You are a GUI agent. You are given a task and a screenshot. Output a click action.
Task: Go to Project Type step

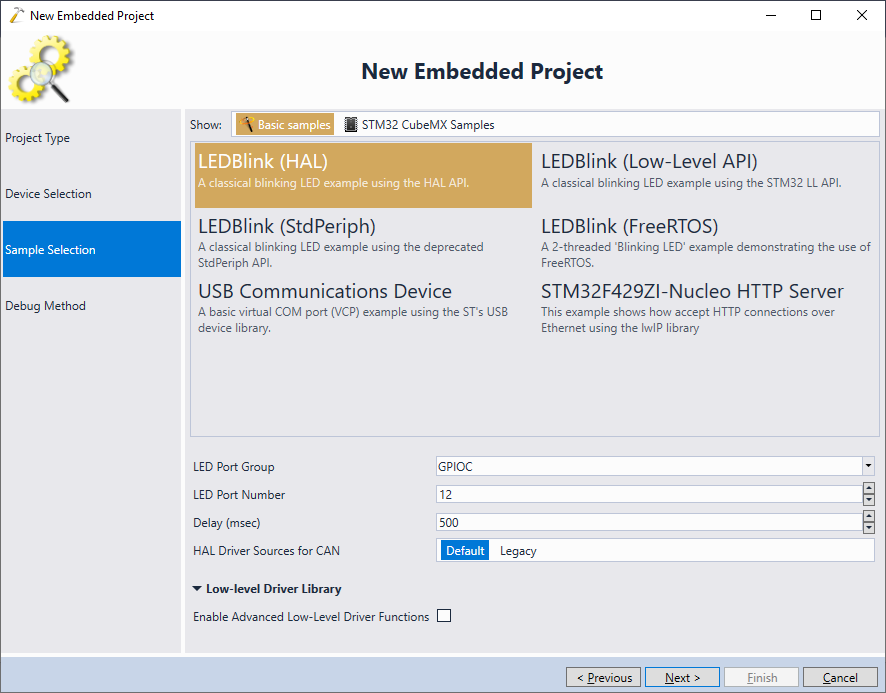[x=92, y=138]
